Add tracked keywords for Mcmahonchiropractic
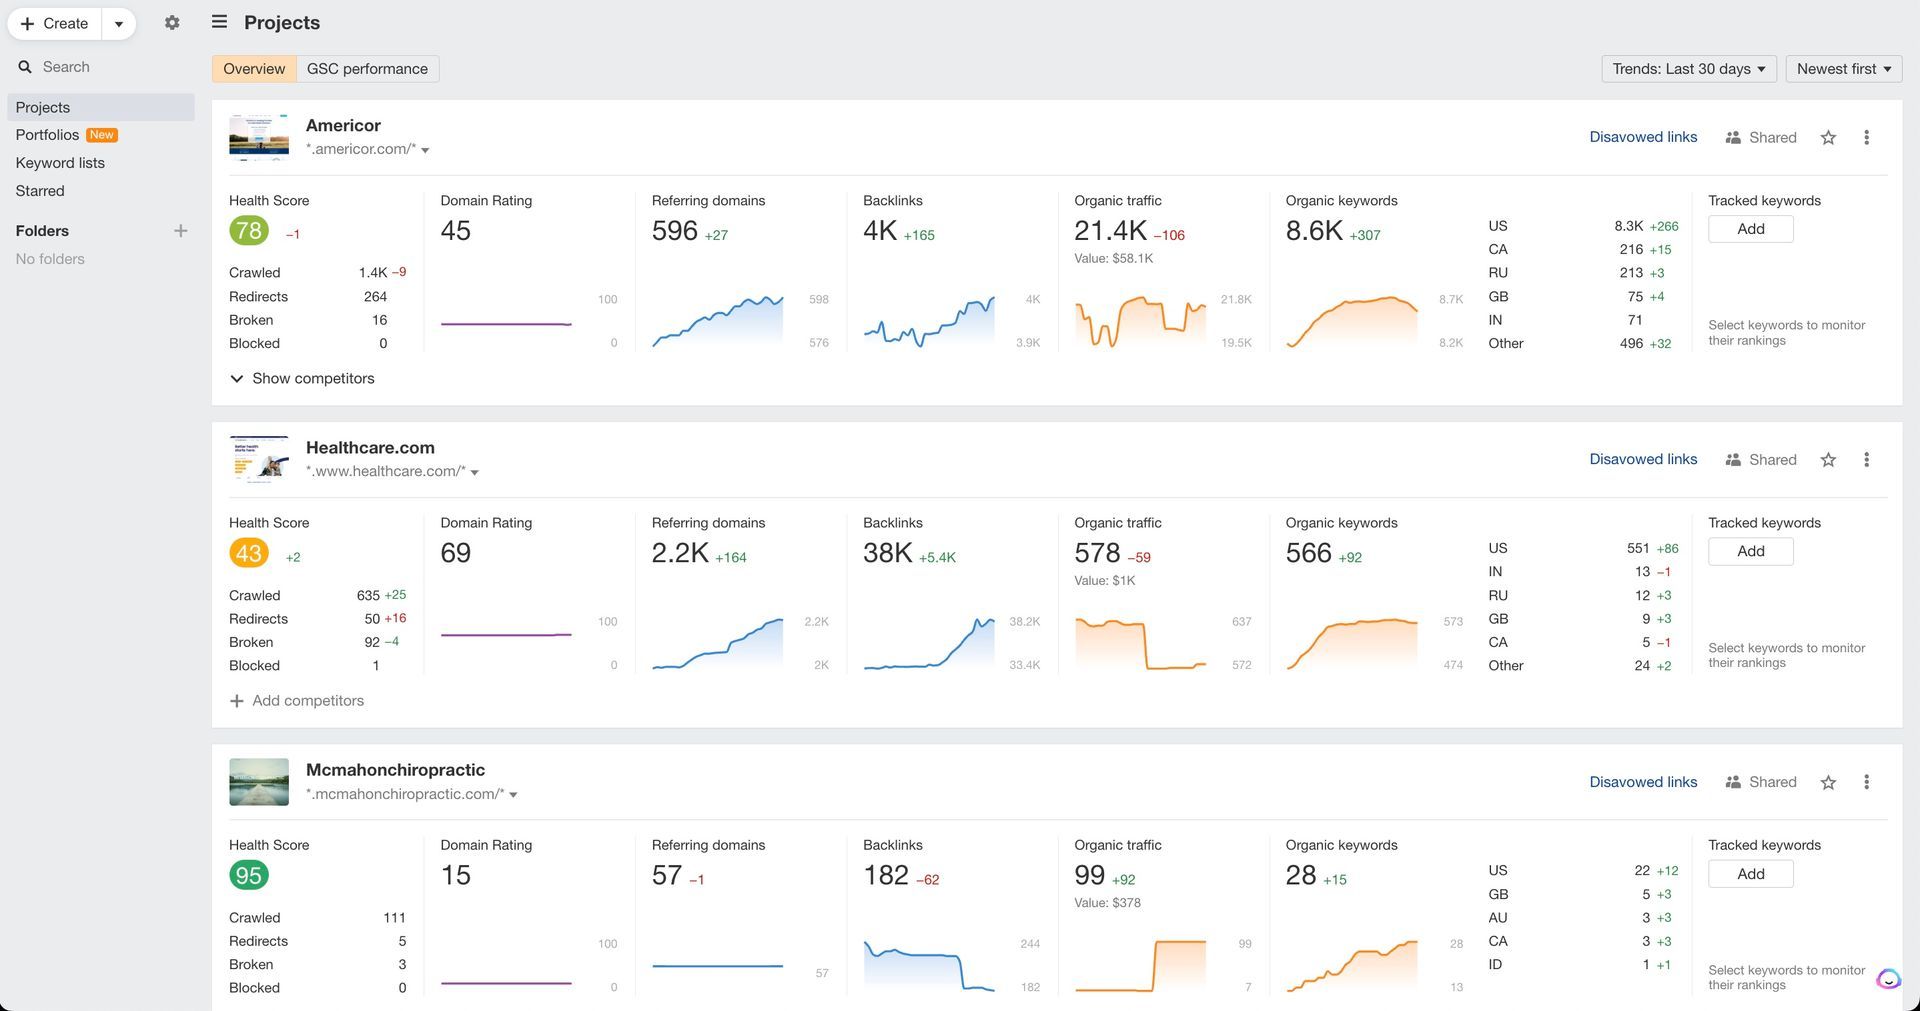 click(1750, 874)
